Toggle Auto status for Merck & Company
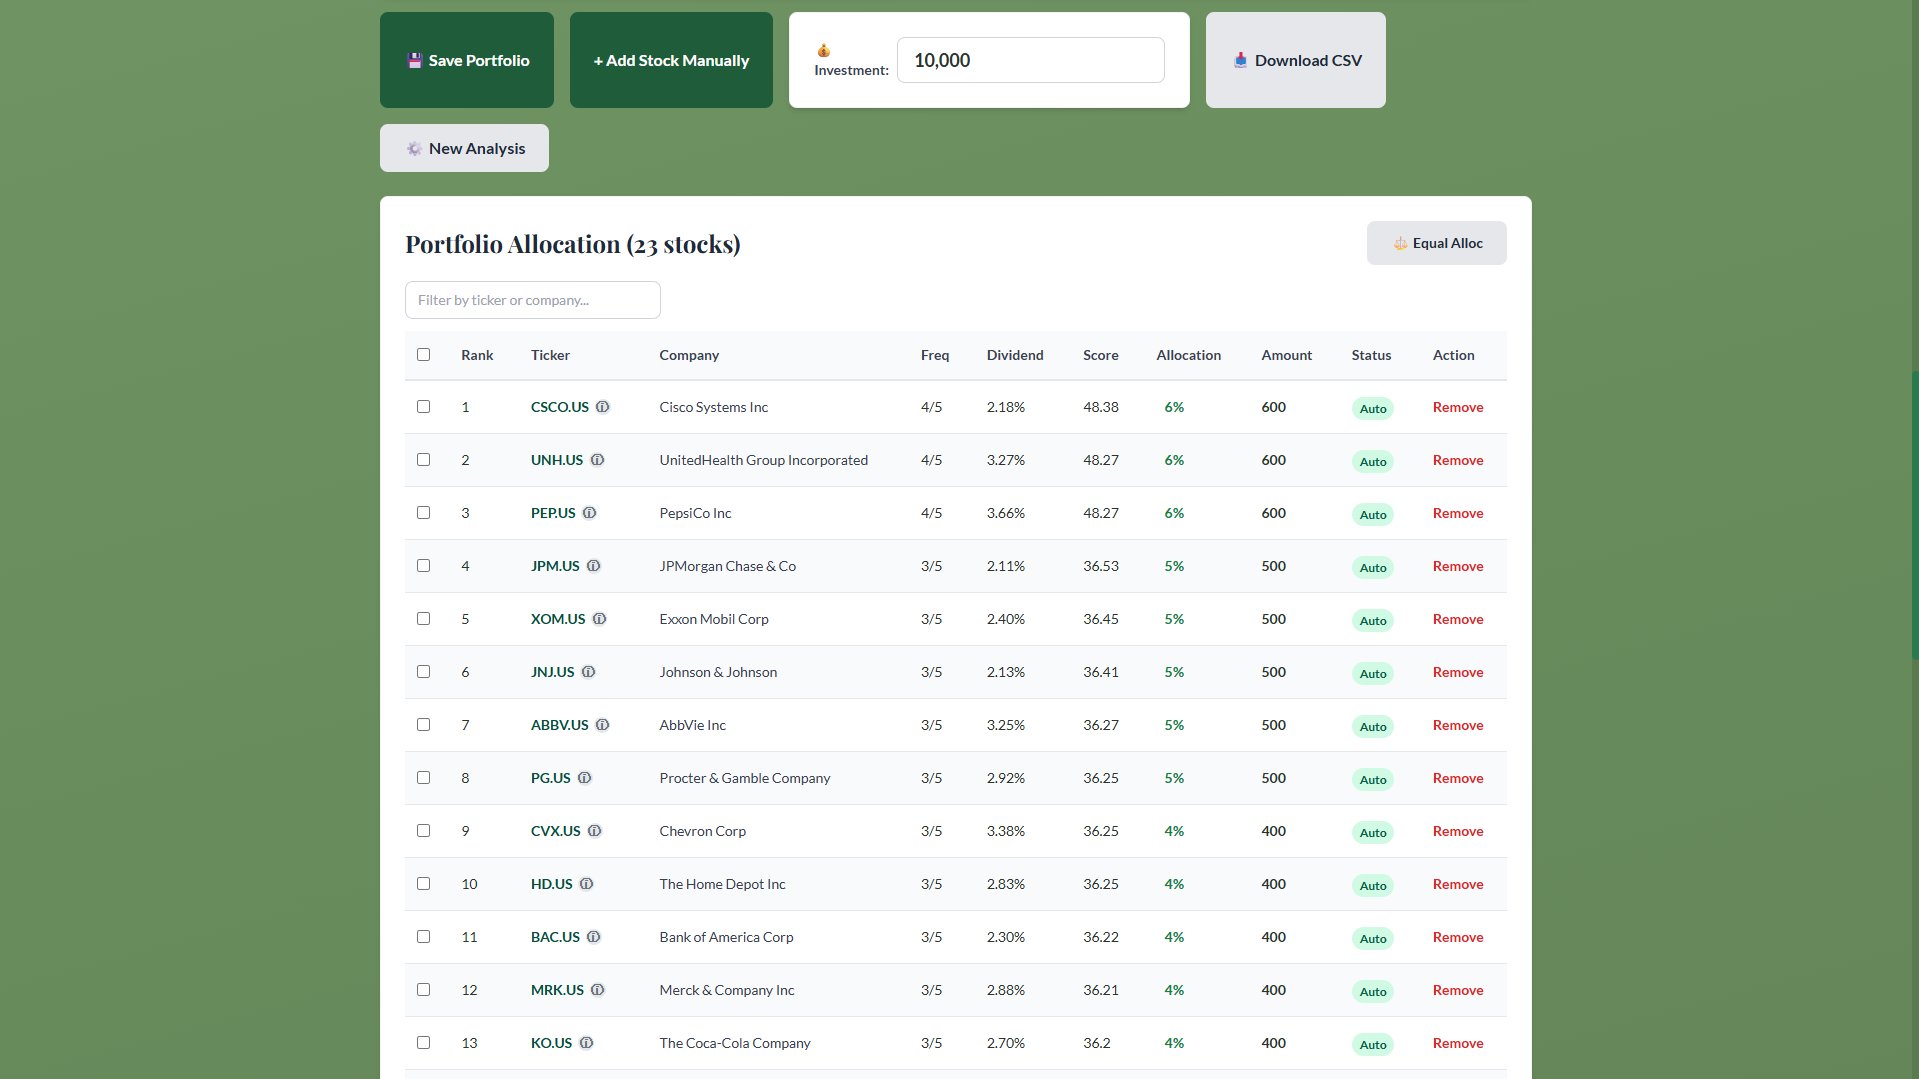This screenshot has height=1079, width=1919. [x=1372, y=990]
